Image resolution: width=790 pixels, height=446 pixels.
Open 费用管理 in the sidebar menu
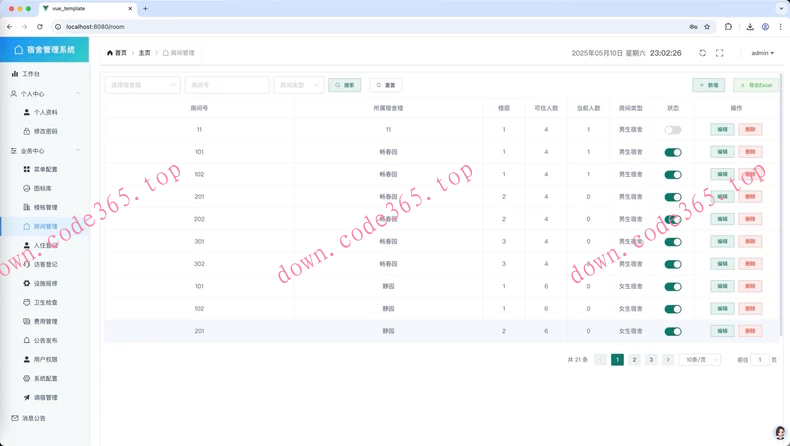coord(45,321)
